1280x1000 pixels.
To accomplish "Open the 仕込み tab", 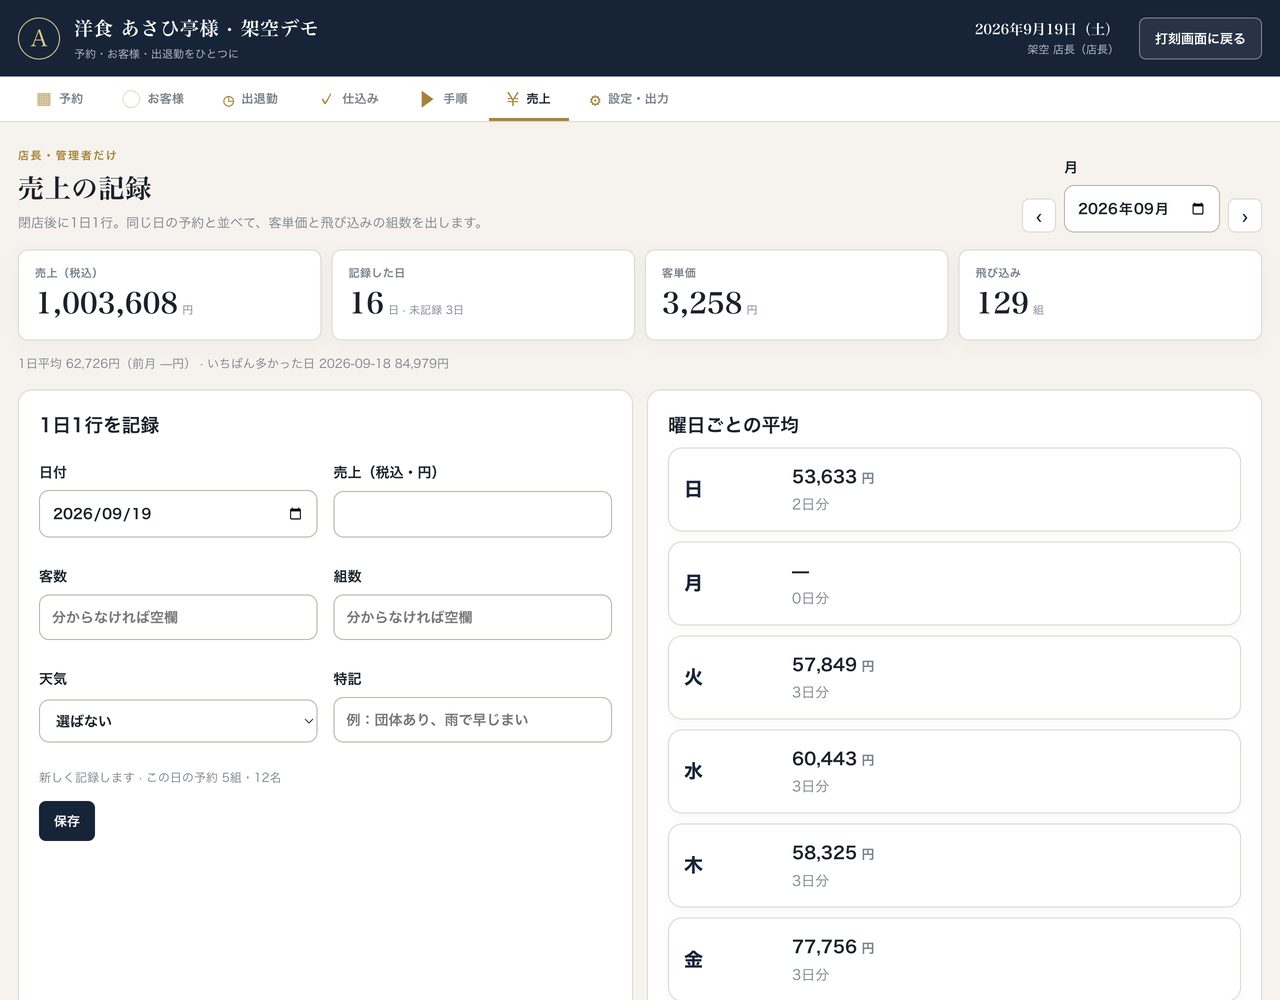I will 349,99.
